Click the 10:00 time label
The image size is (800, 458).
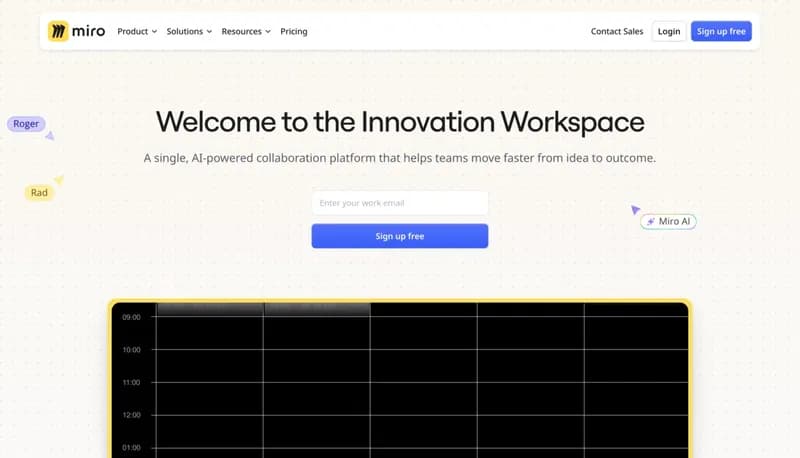(x=131, y=350)
